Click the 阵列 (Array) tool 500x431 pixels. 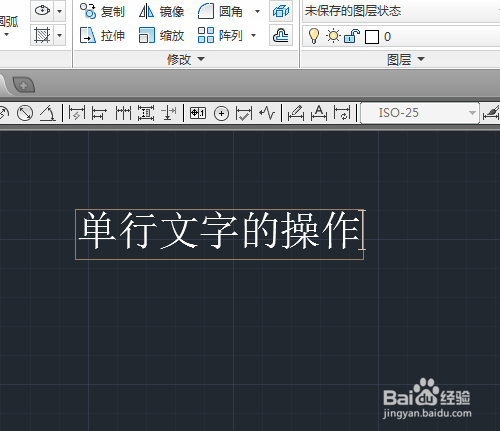[220, 35]
